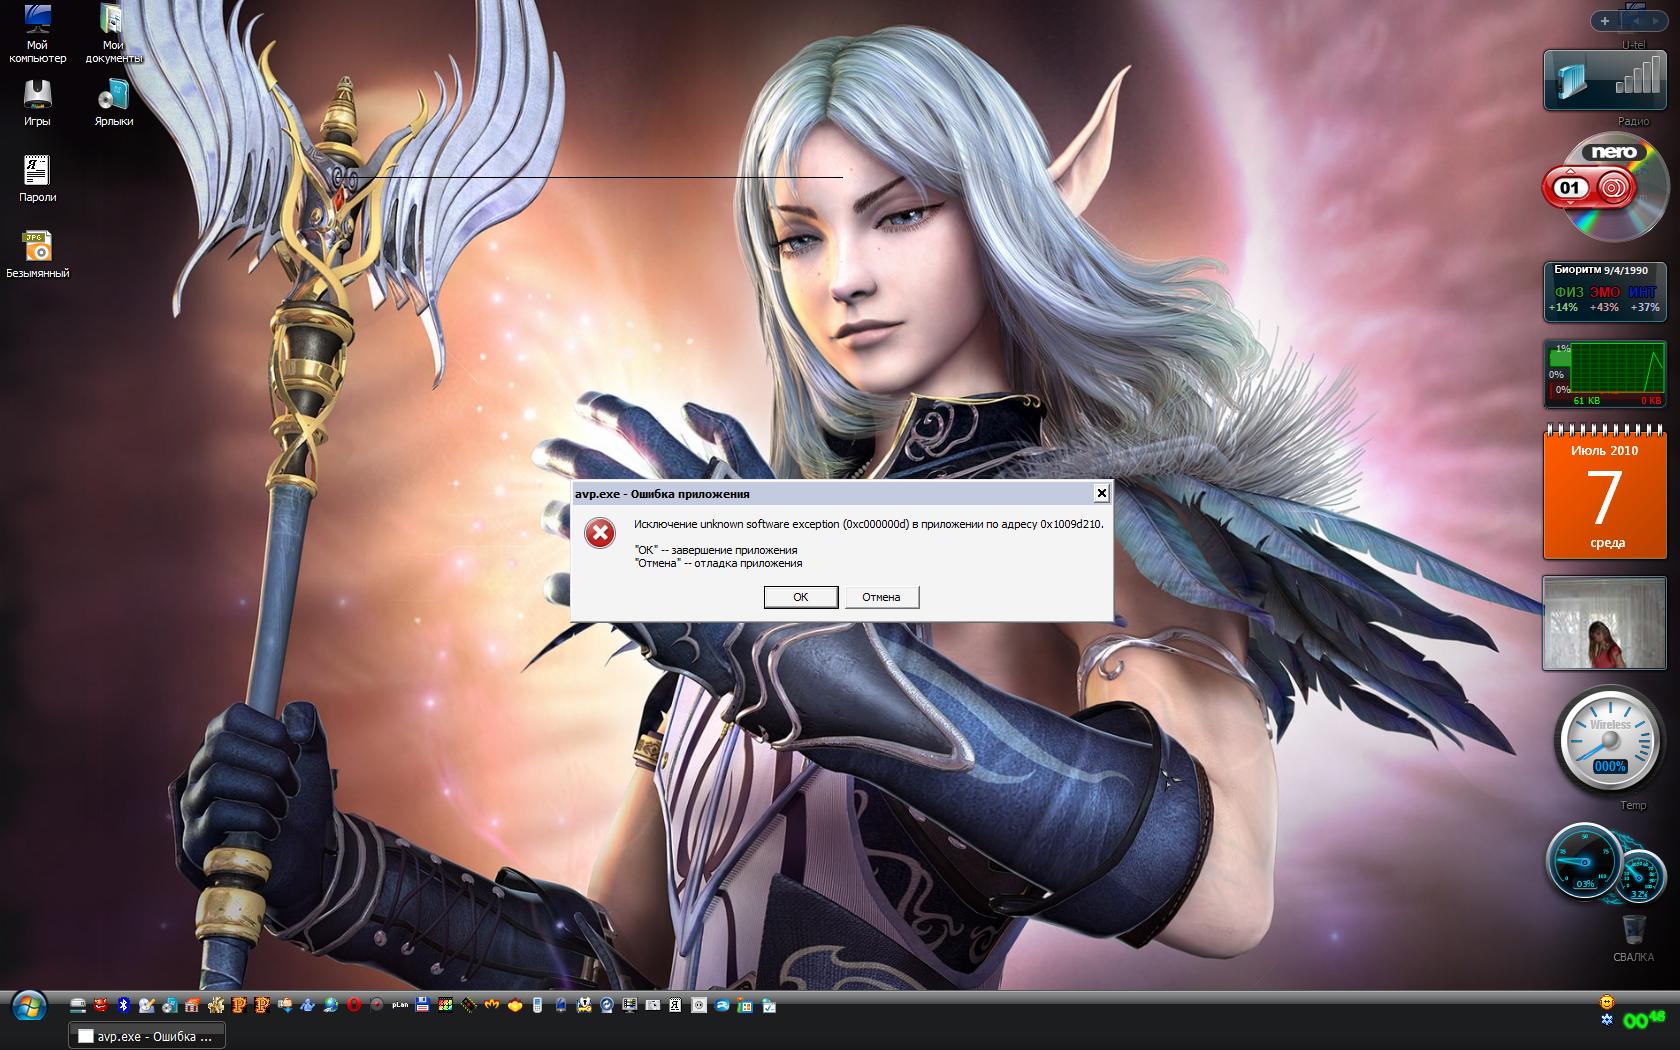The width and height of the screenshot is (1680, 1050).
Task: Click the green network traffic graph gadget
Action: 1605,374
